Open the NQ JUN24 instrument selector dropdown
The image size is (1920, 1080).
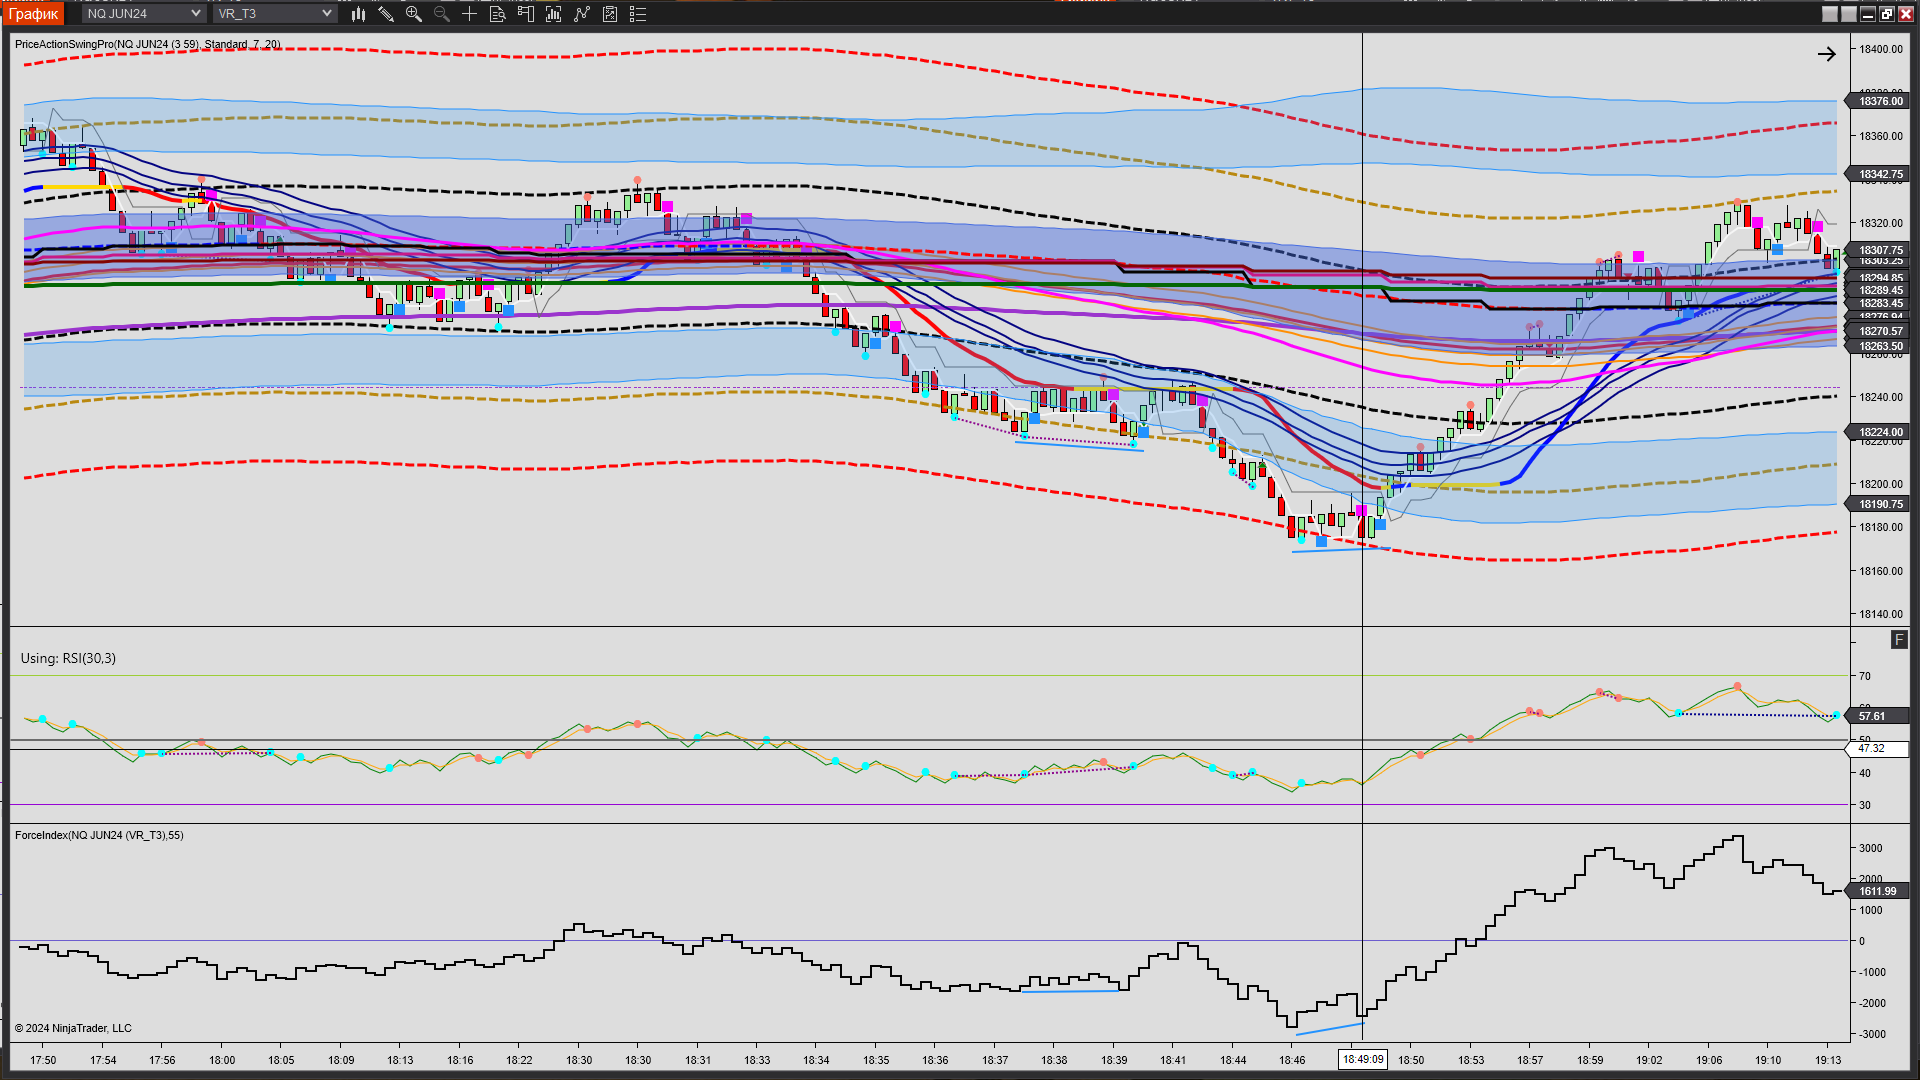pos(144,13)
